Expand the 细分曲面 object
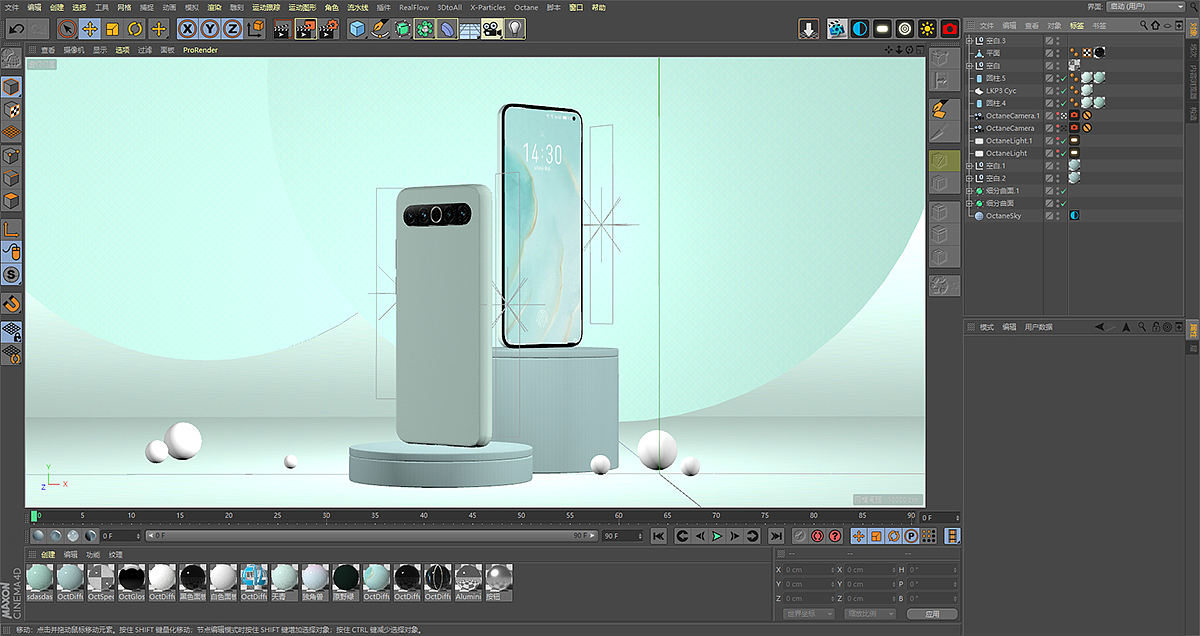 [x=969, y=203]
